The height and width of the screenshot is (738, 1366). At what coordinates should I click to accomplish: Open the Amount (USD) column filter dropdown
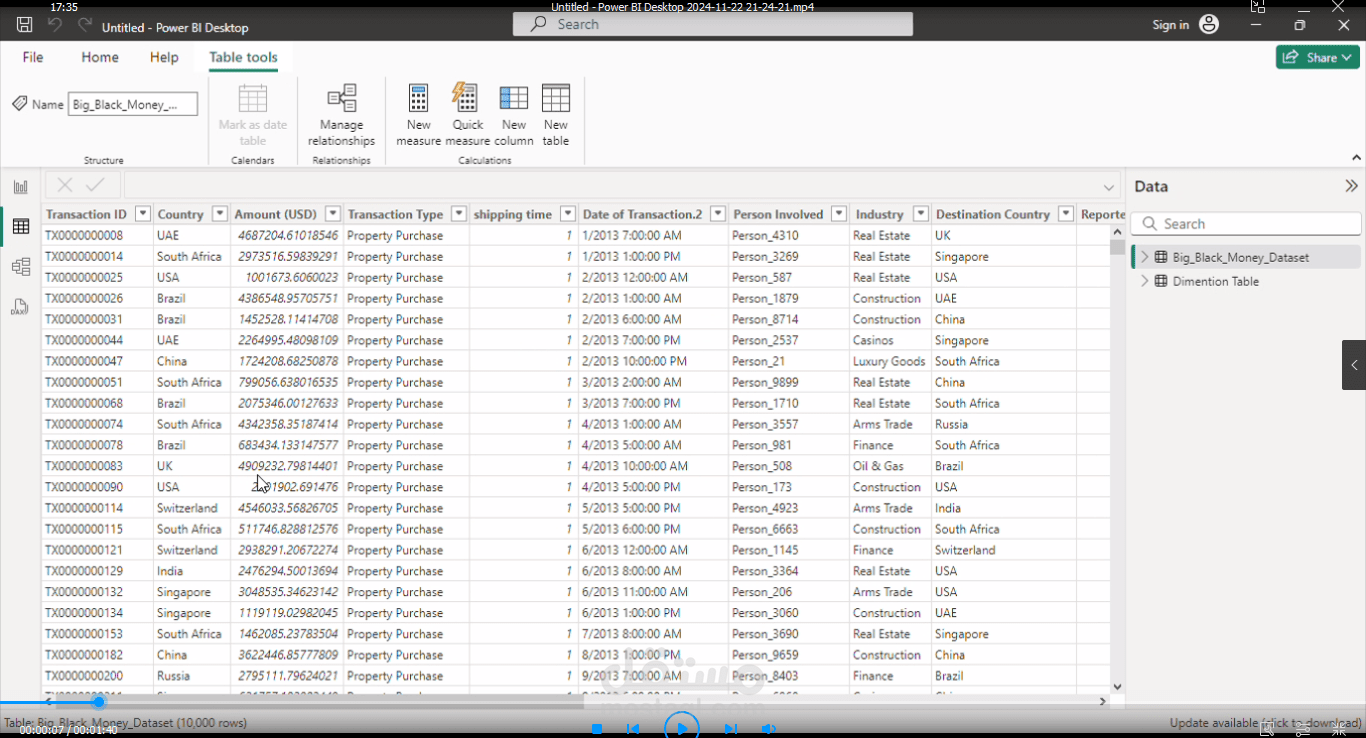333,214
